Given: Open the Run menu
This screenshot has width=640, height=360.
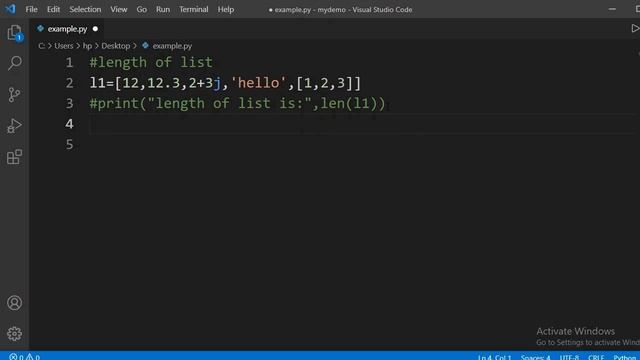Looking at the screenshot, I should tap(162, 9).
